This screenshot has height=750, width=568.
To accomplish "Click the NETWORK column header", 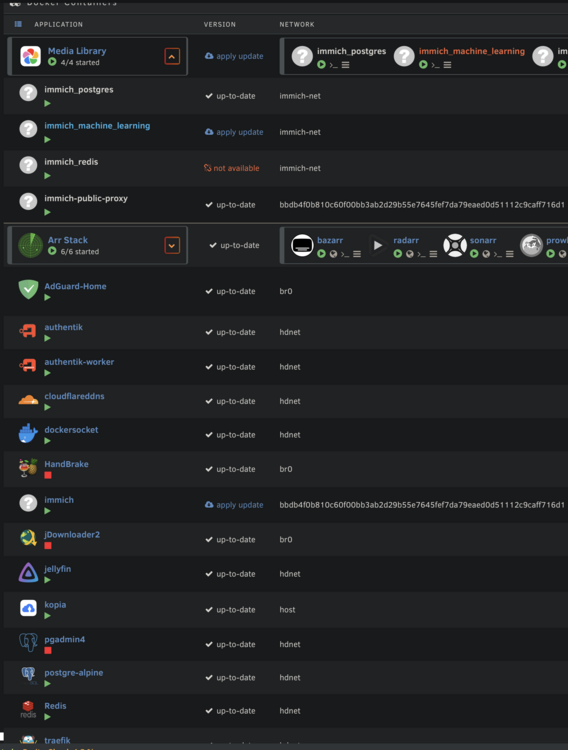I will point(297,24).
